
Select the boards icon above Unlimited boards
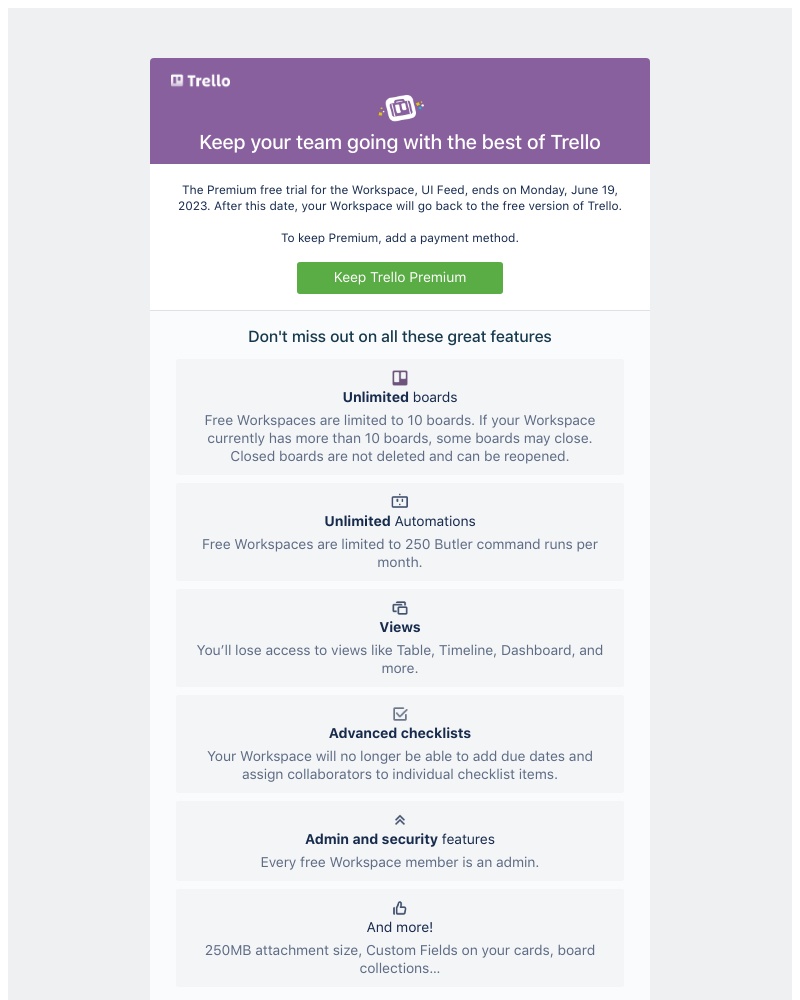click(x=400, y=378)
